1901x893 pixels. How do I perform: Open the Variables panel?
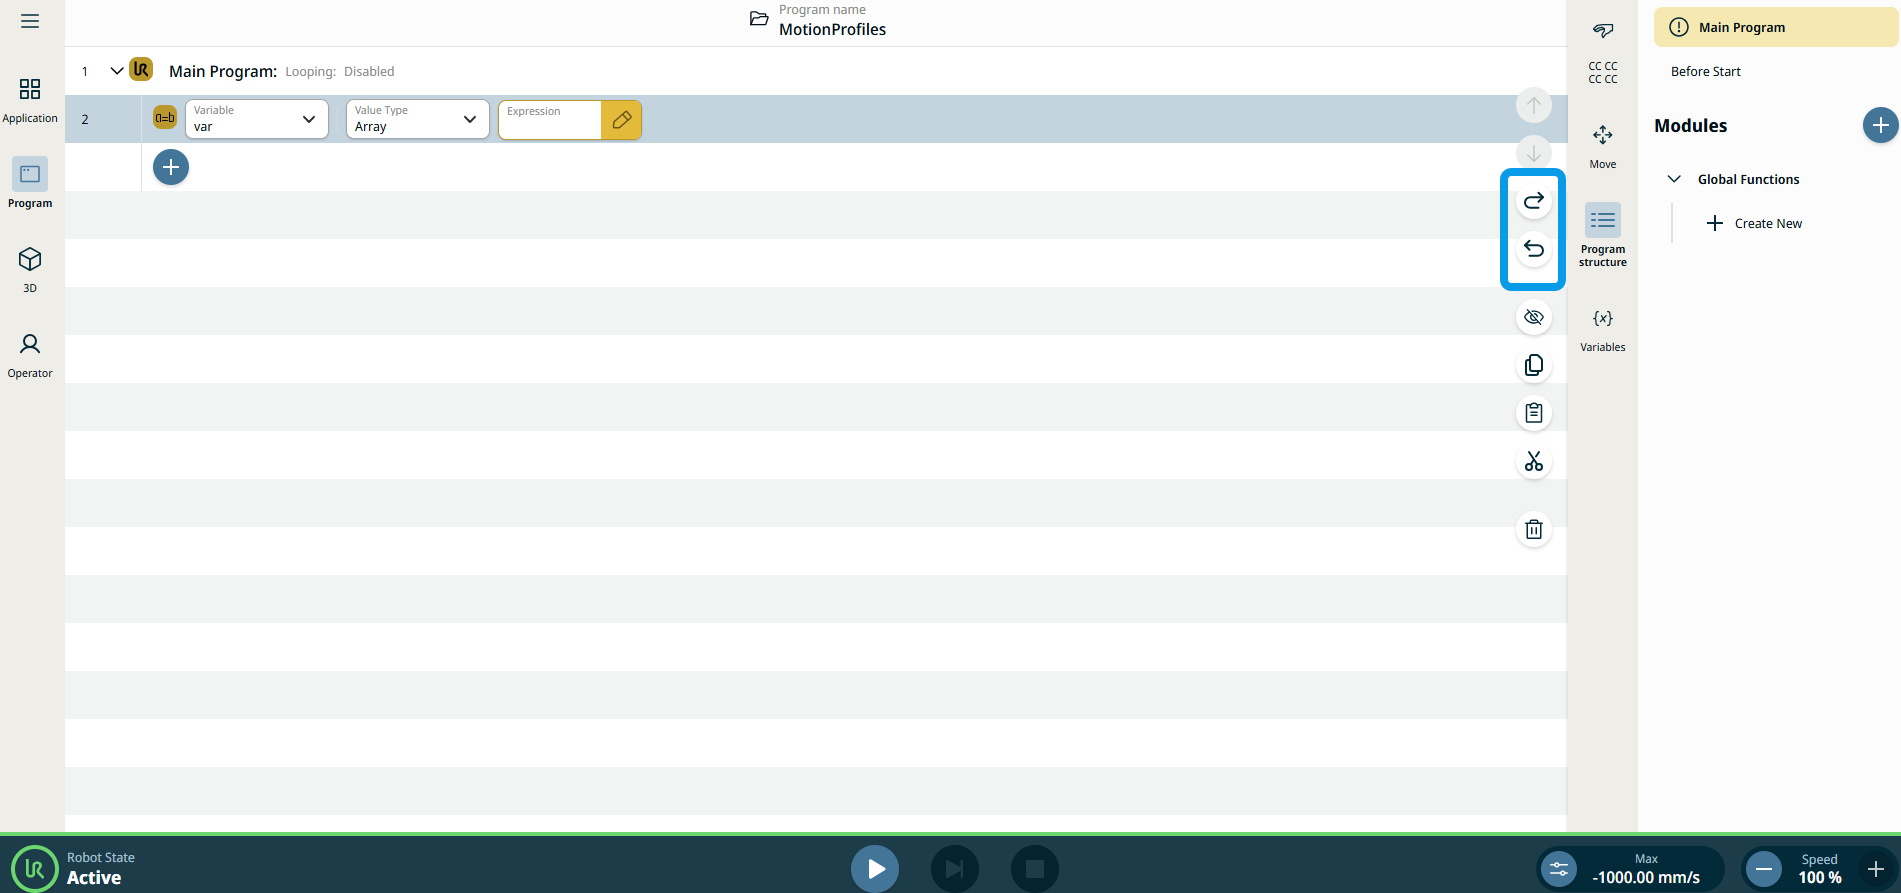pos(1602,329)
